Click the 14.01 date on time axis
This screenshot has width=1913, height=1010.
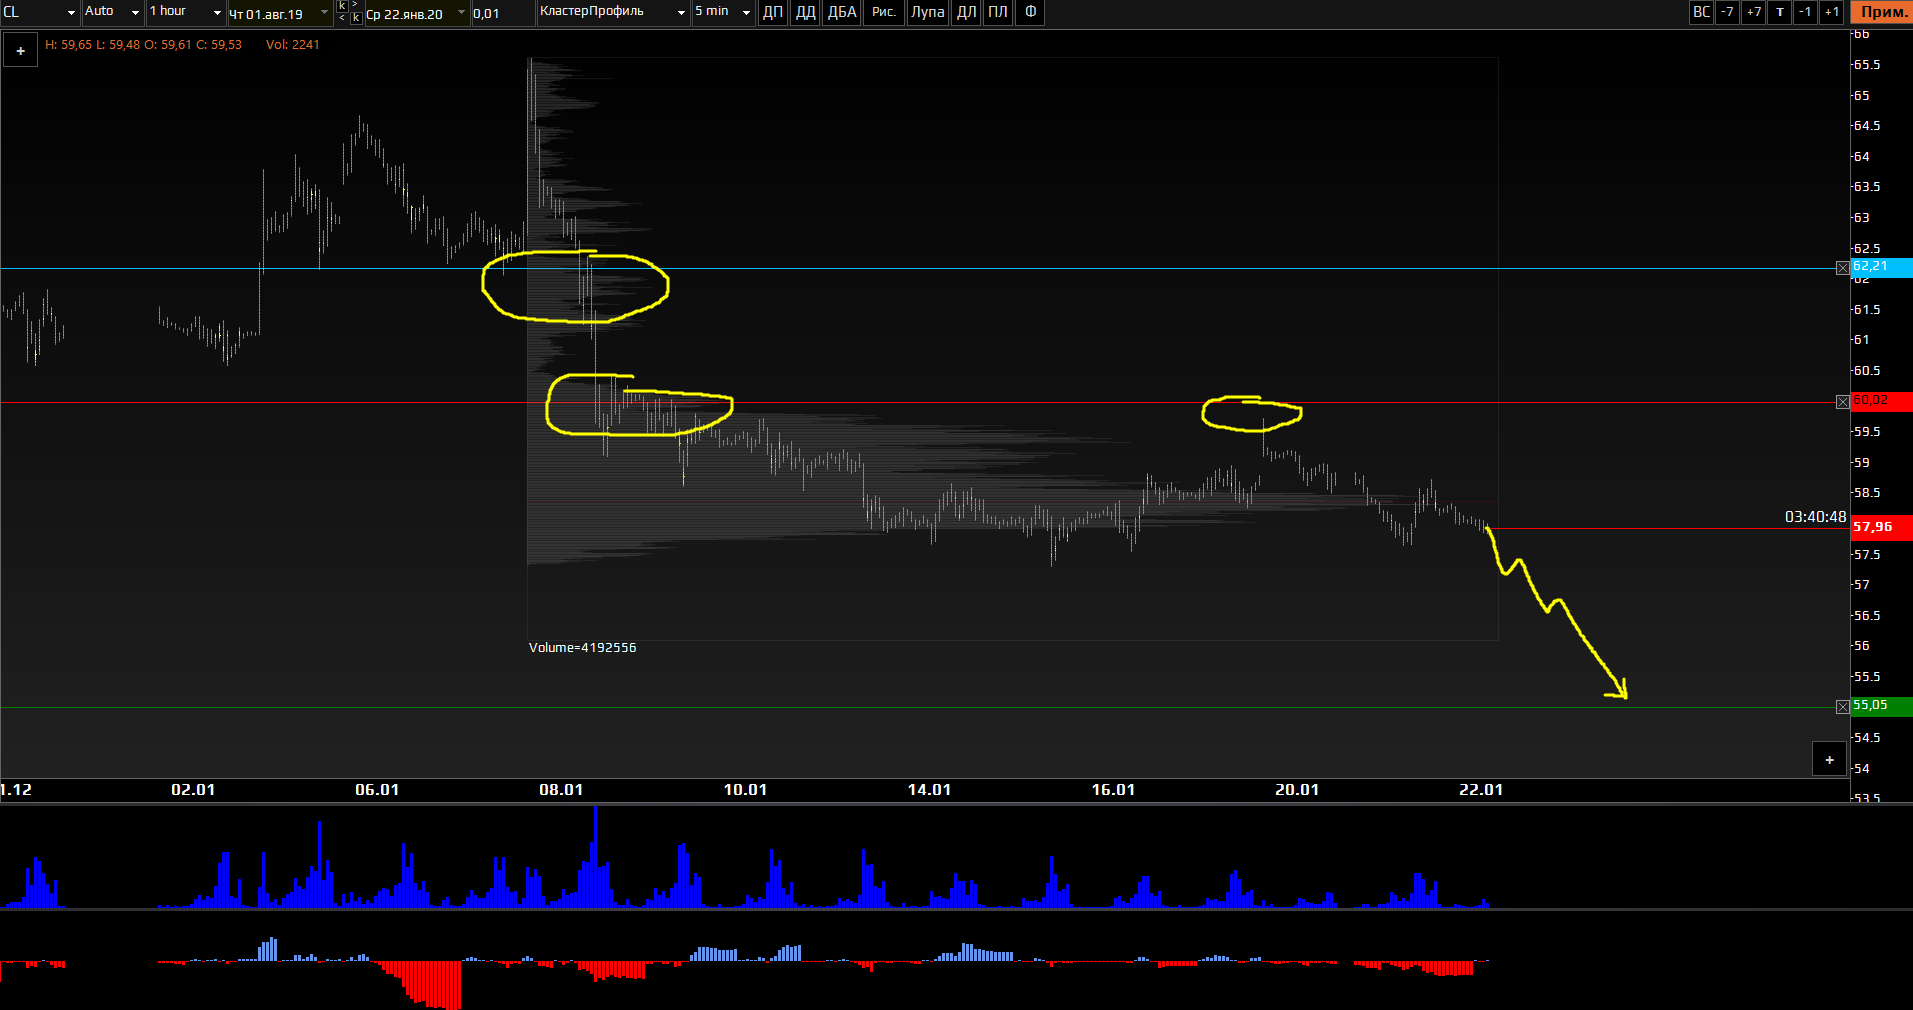coord(929,790)
